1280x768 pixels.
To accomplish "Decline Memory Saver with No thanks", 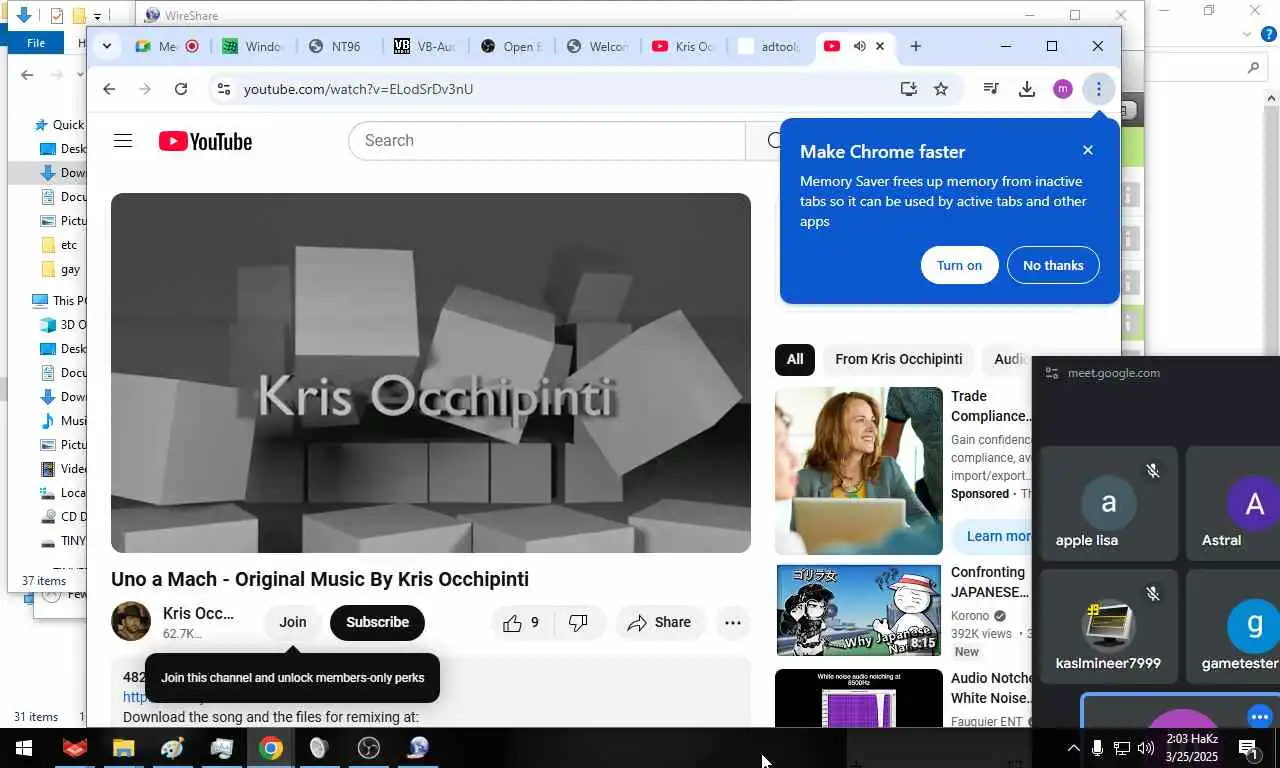I will pyautogui.click(x=1053, y=265).
